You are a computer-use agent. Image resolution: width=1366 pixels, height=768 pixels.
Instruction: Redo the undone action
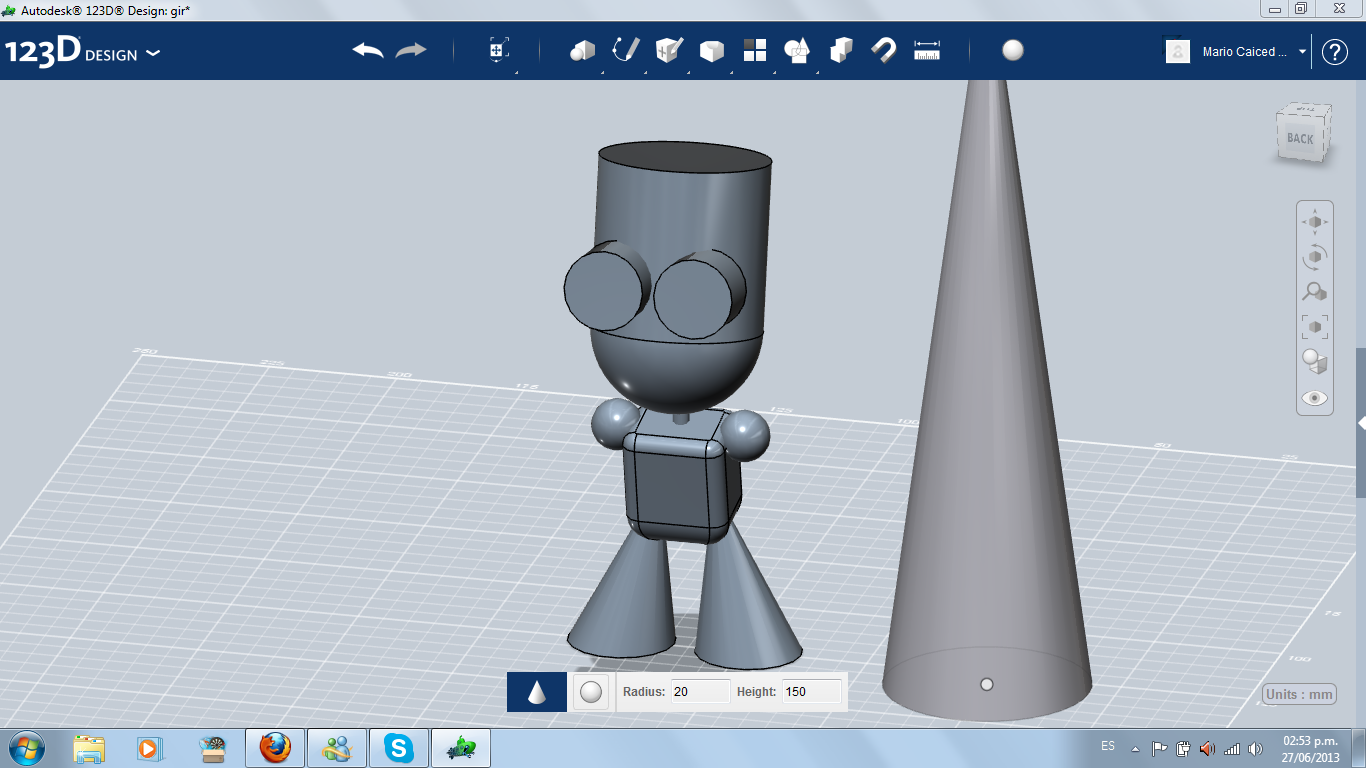pyautogui.click(x=411, y=50)
